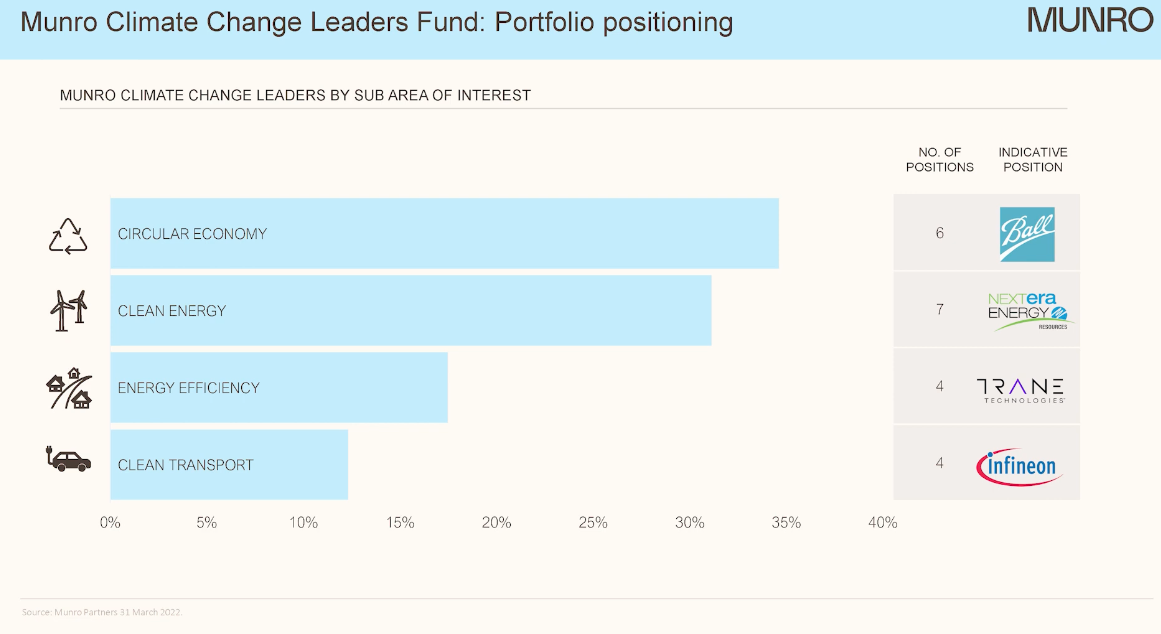Click the Indicative Position column header
1161x634 pixels.
(1033, 160)
